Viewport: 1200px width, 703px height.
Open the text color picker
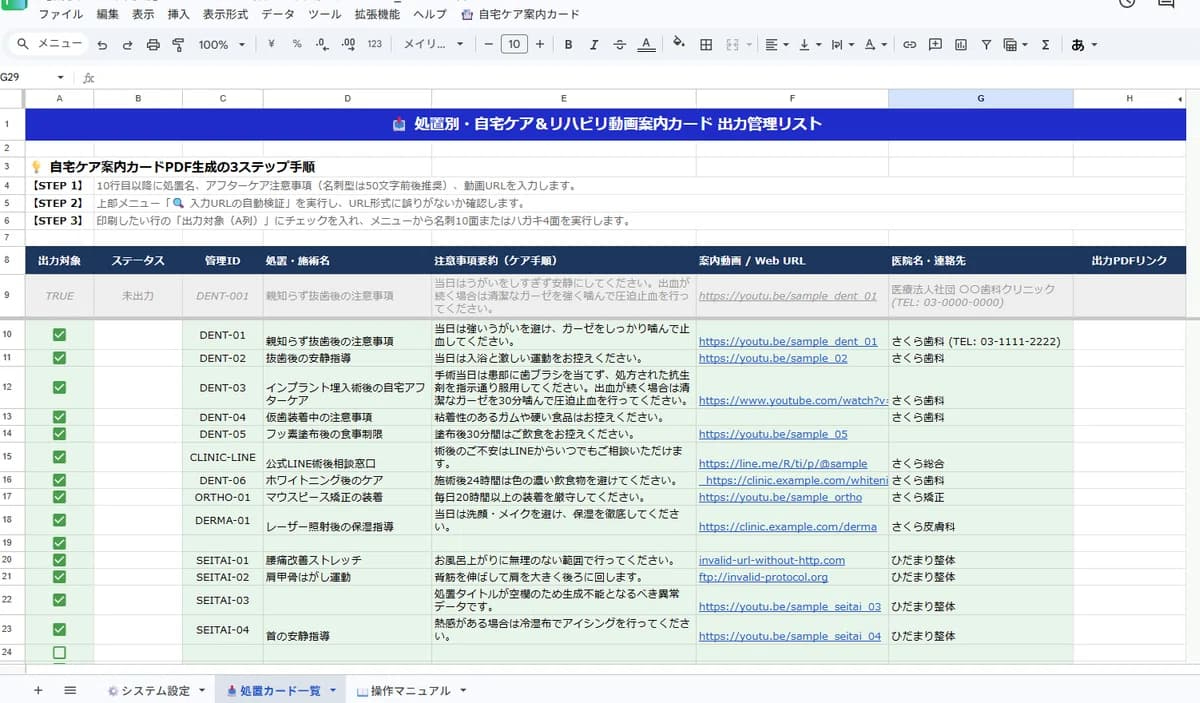(646, 44)
